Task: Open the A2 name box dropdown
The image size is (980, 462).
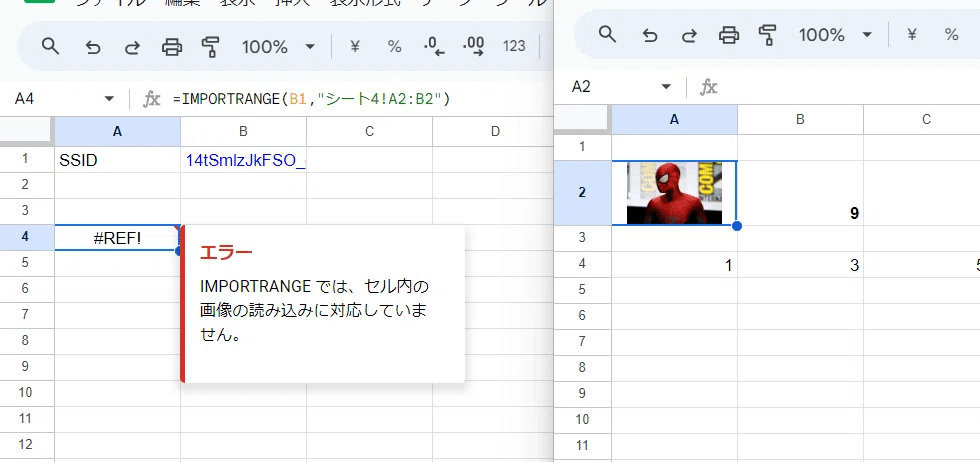Action: (x=666, y=86)
